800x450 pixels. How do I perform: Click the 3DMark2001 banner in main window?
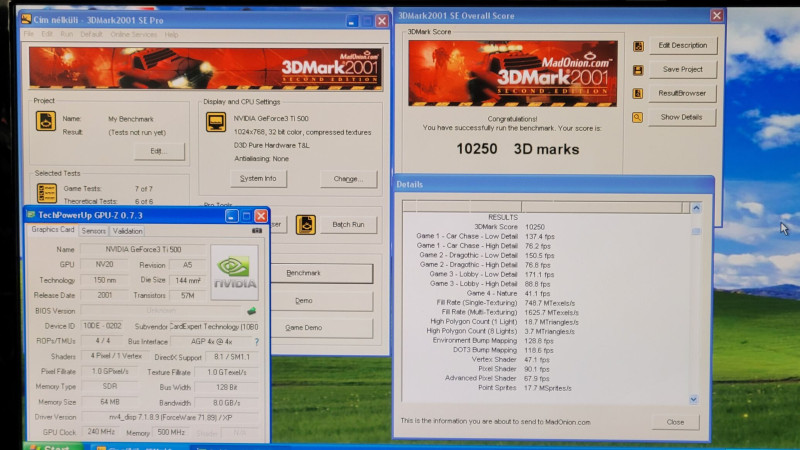(205, 68)
